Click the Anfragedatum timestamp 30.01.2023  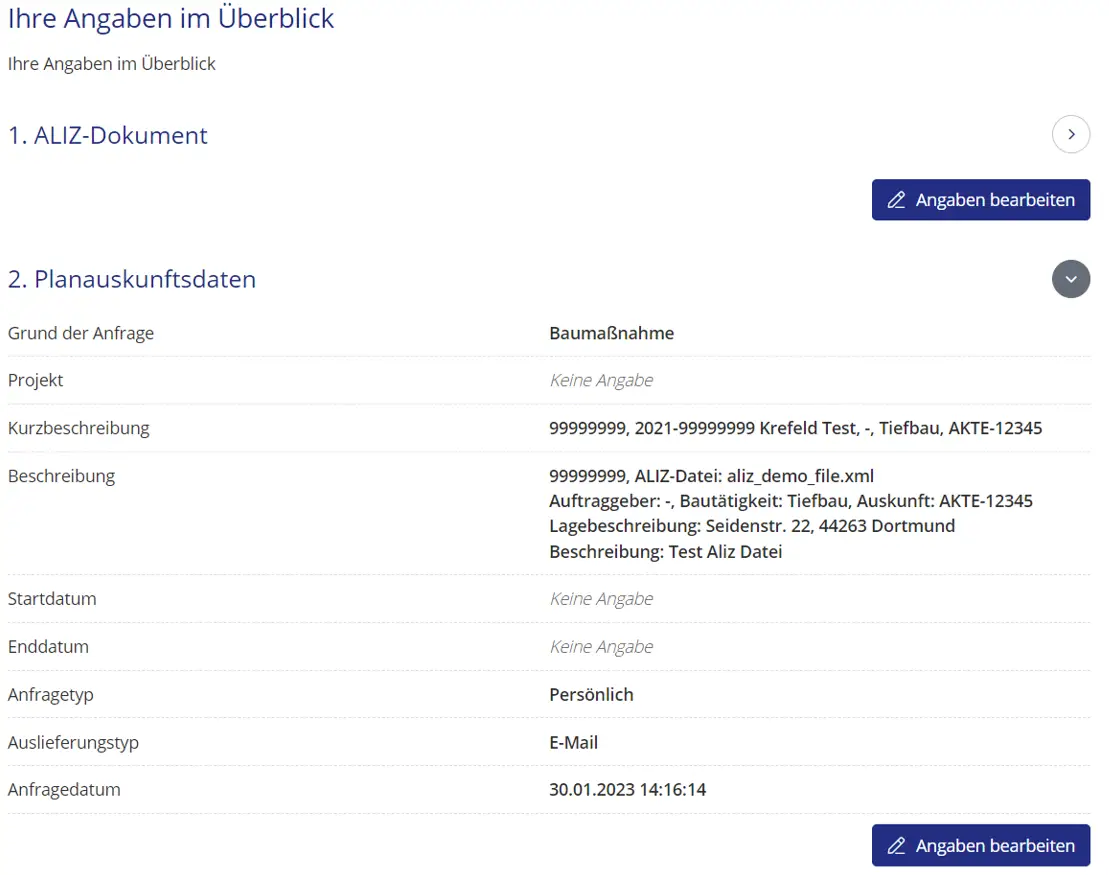pos(626,789)
